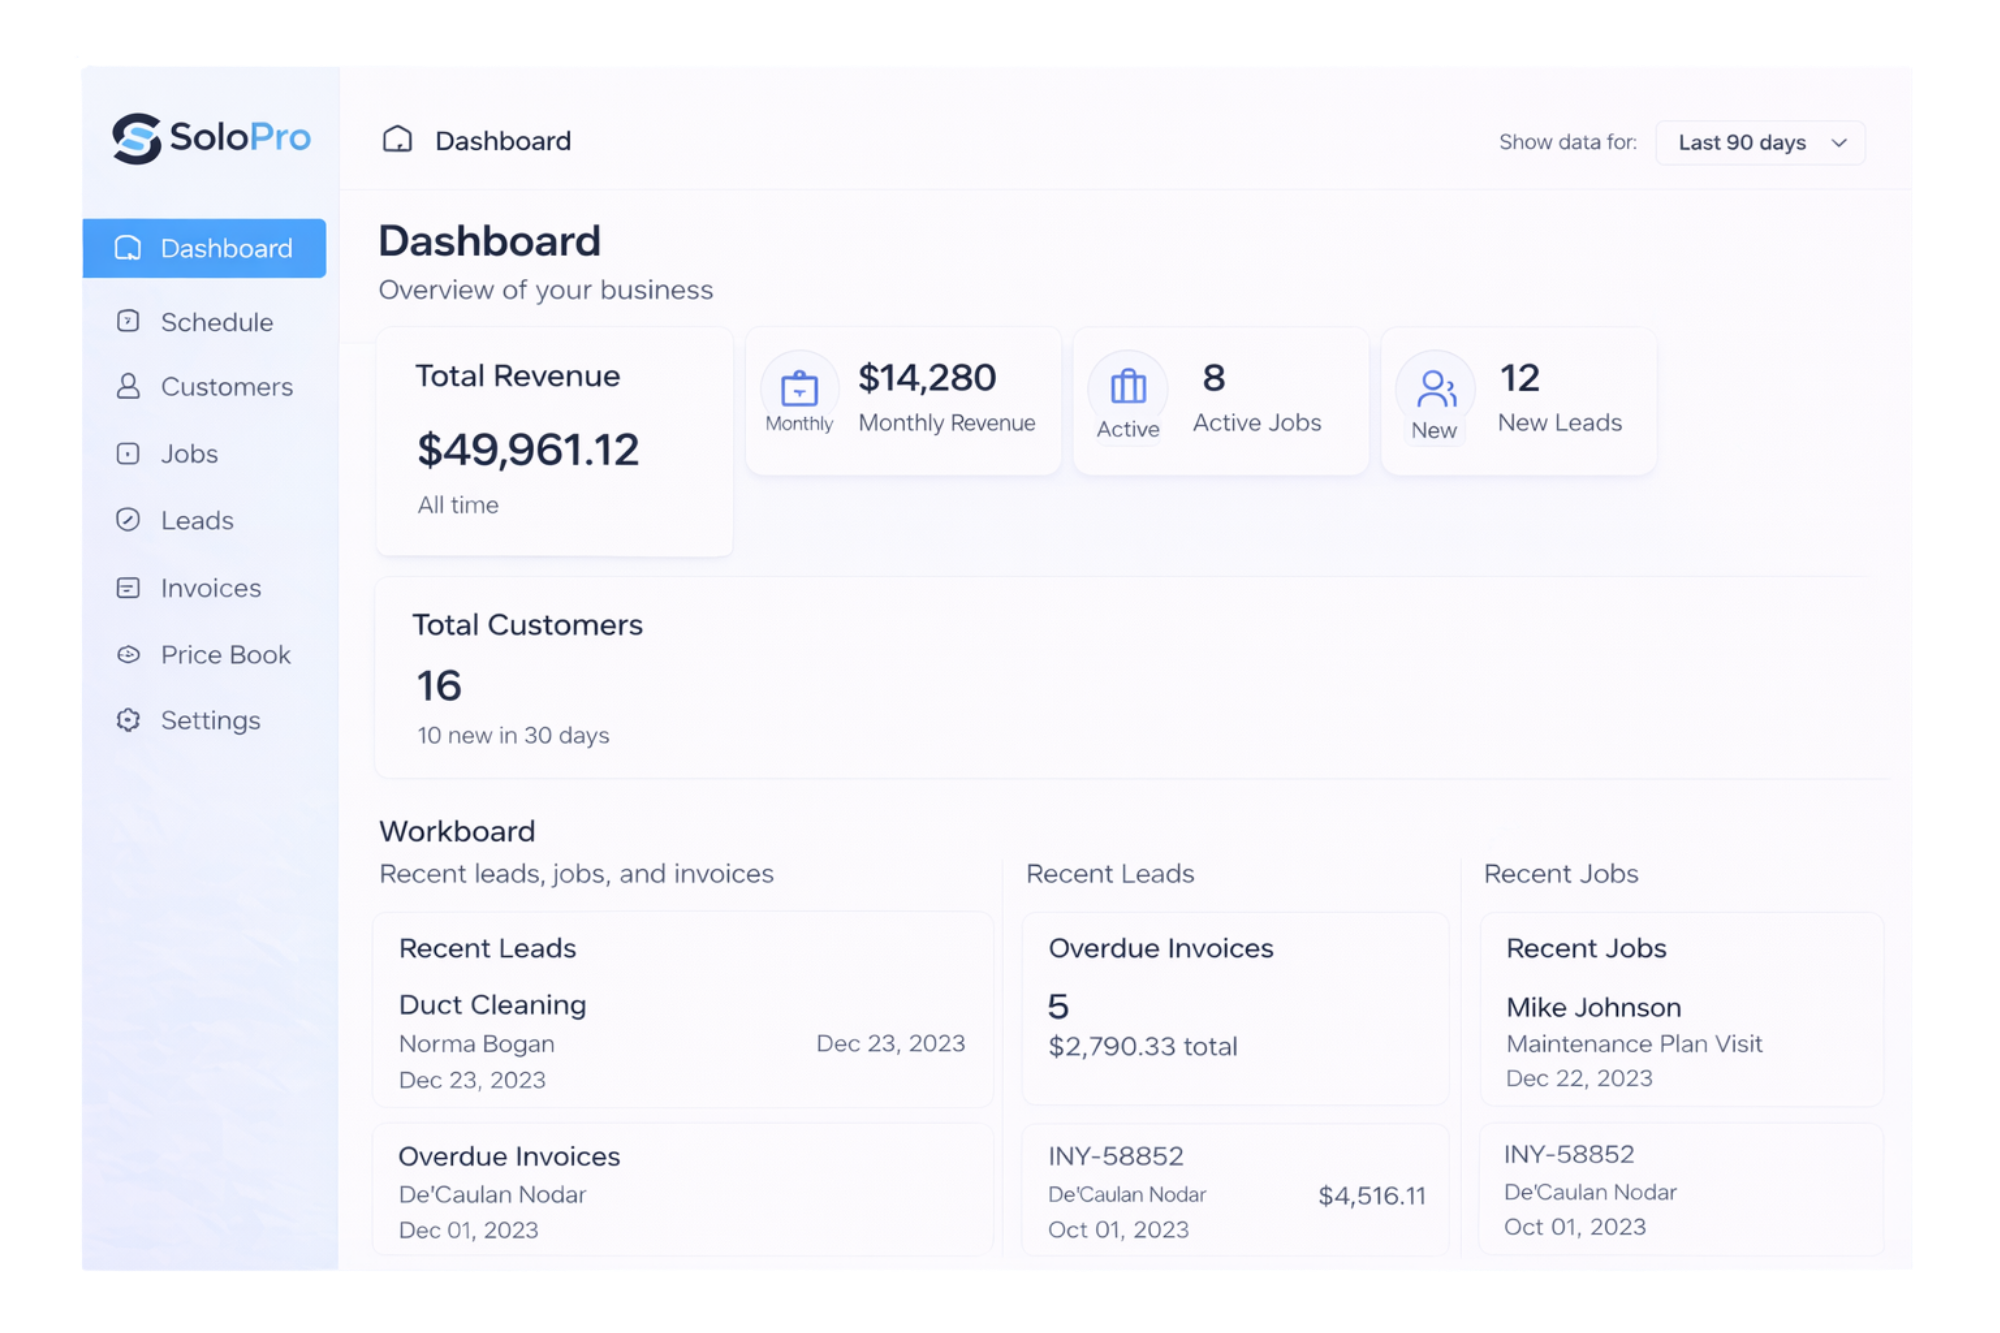Select the Settings gear icon
2000x1333 pixels.
click(128, 720)
